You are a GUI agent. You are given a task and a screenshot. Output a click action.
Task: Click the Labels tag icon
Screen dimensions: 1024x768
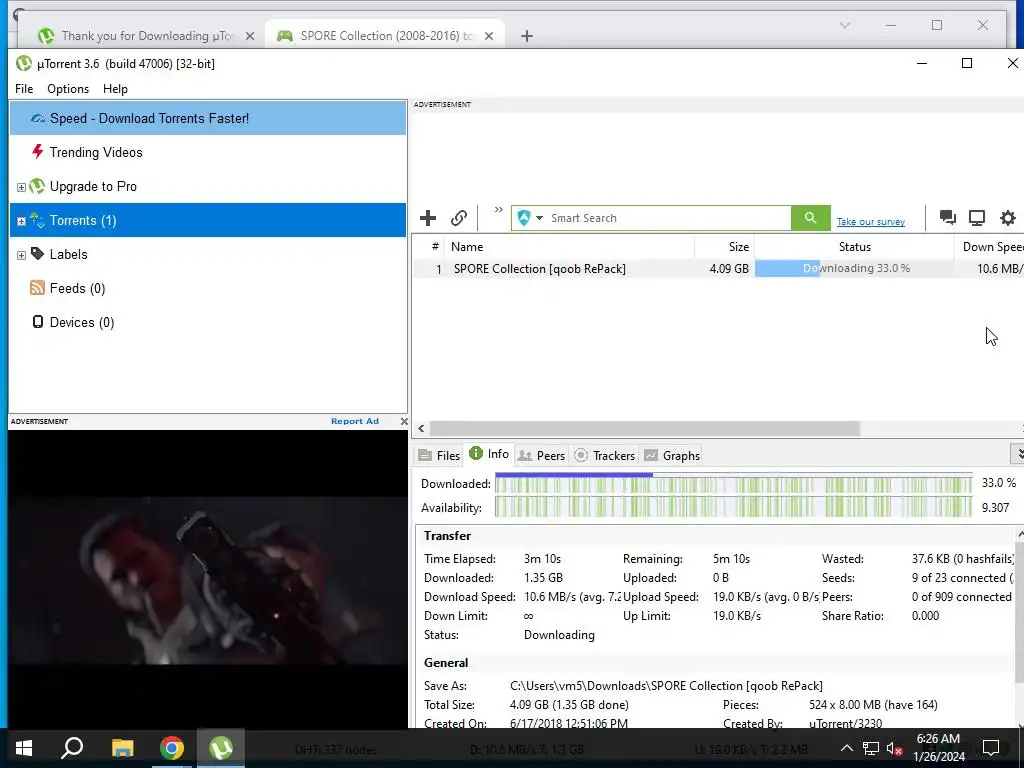[x=37, y=254]
